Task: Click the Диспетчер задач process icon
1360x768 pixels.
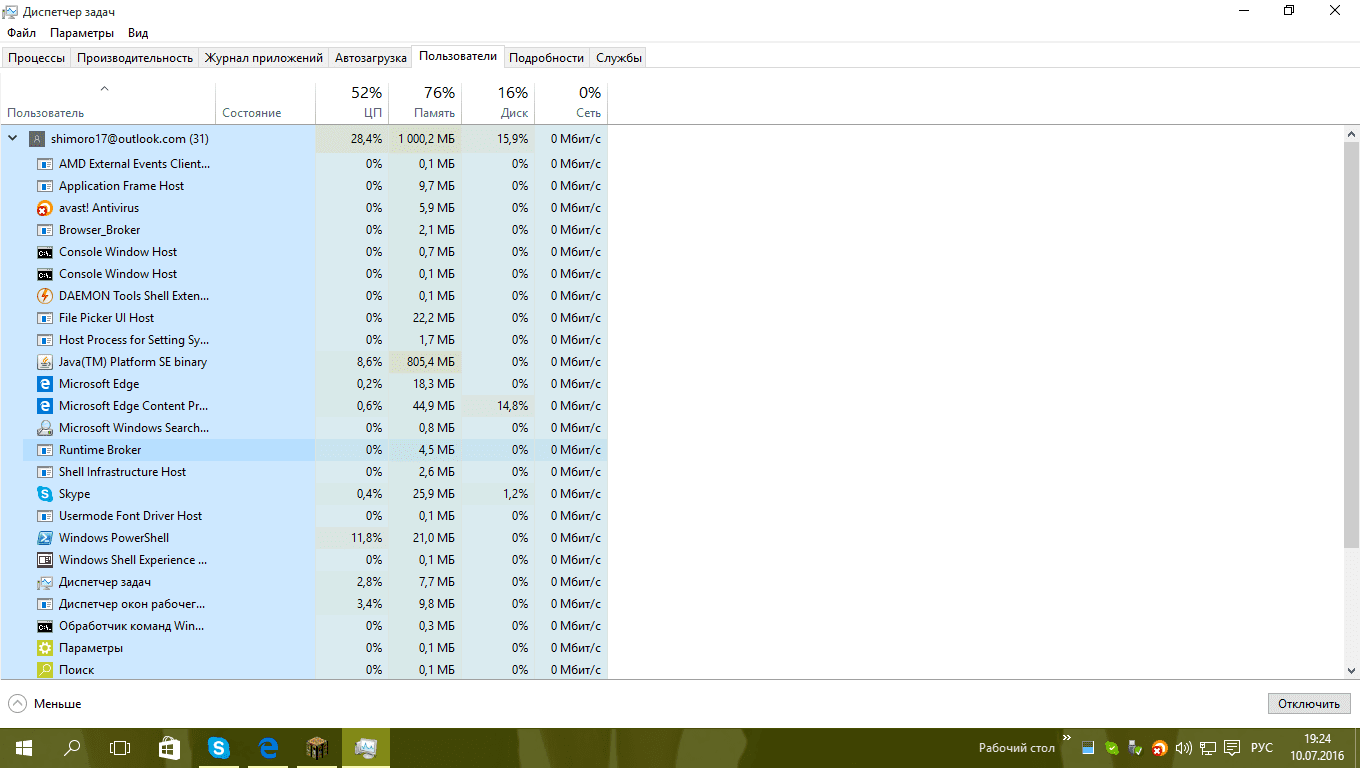Action: pyautogui.click(x=44, y=582)
